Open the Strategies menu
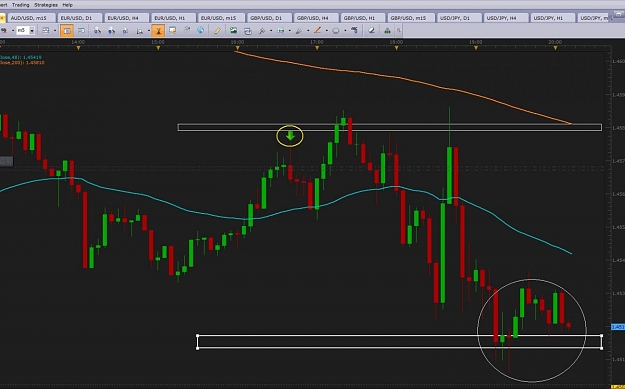This screenshot has width=625, height=389. (46, 5)
